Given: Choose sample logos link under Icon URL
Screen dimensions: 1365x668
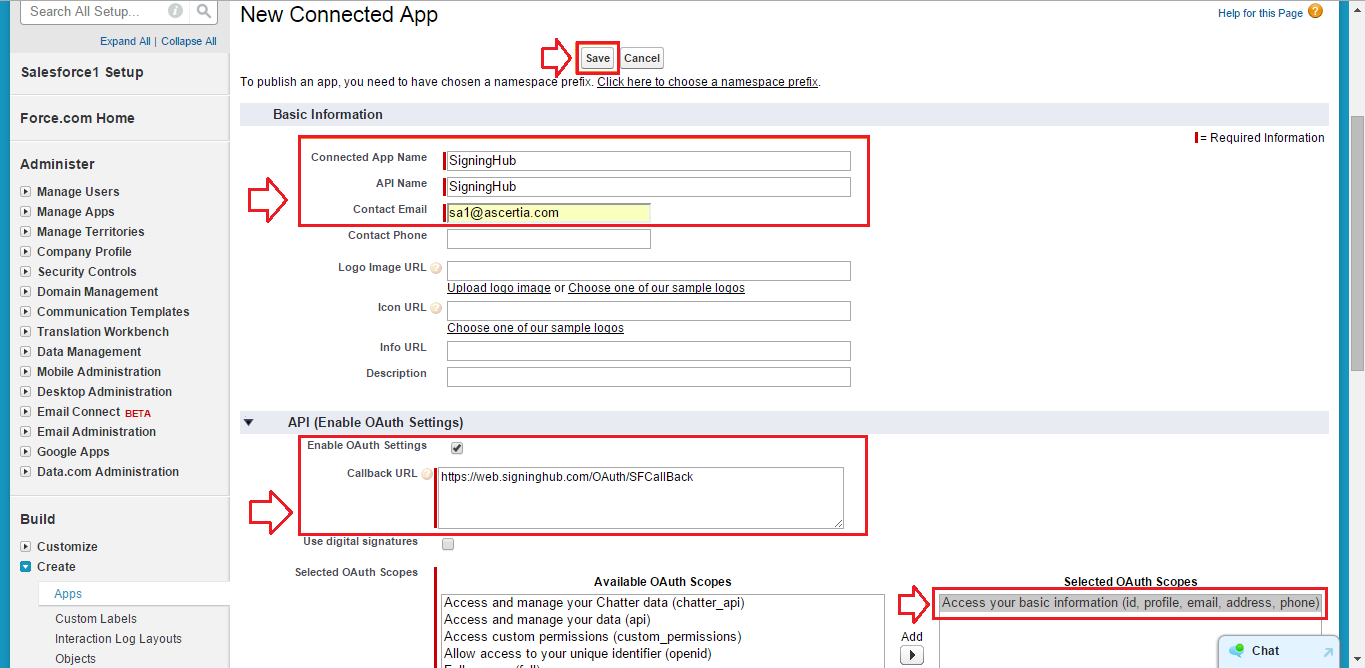Looking at the screenshot, I should (x=535, y=328).
